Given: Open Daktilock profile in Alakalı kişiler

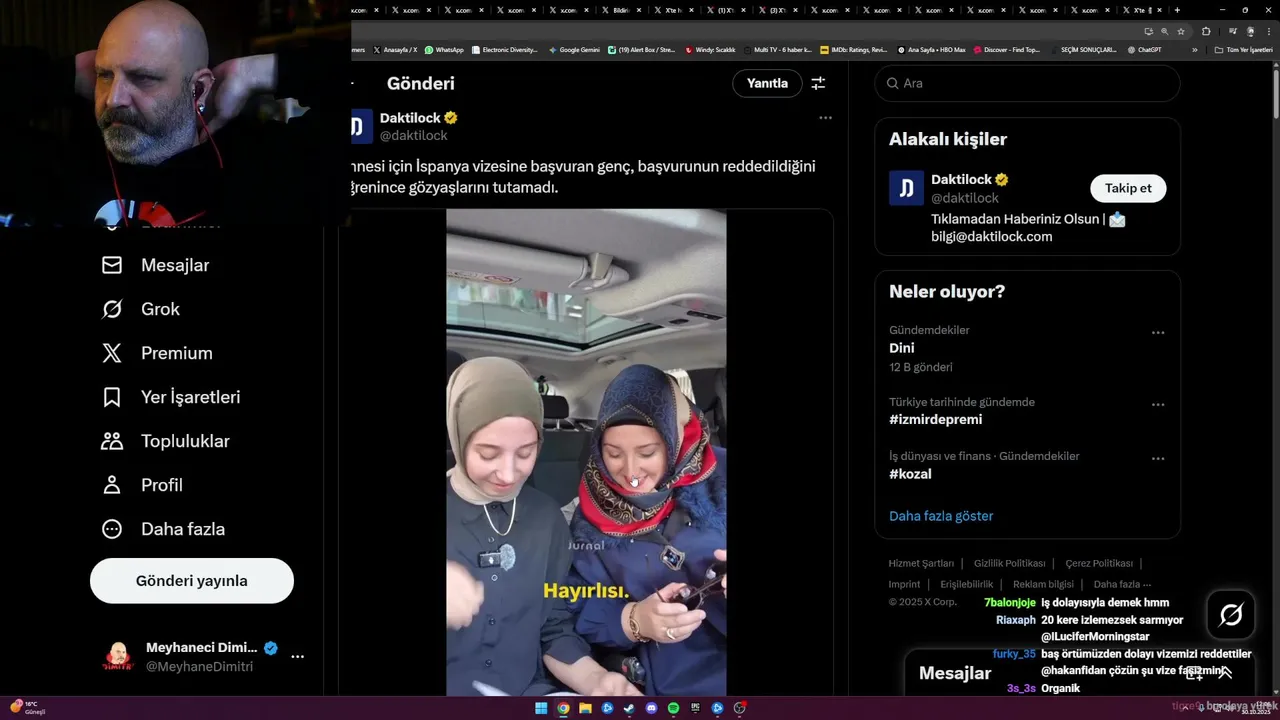Looking at the screenshot, I should coord(961,180).
